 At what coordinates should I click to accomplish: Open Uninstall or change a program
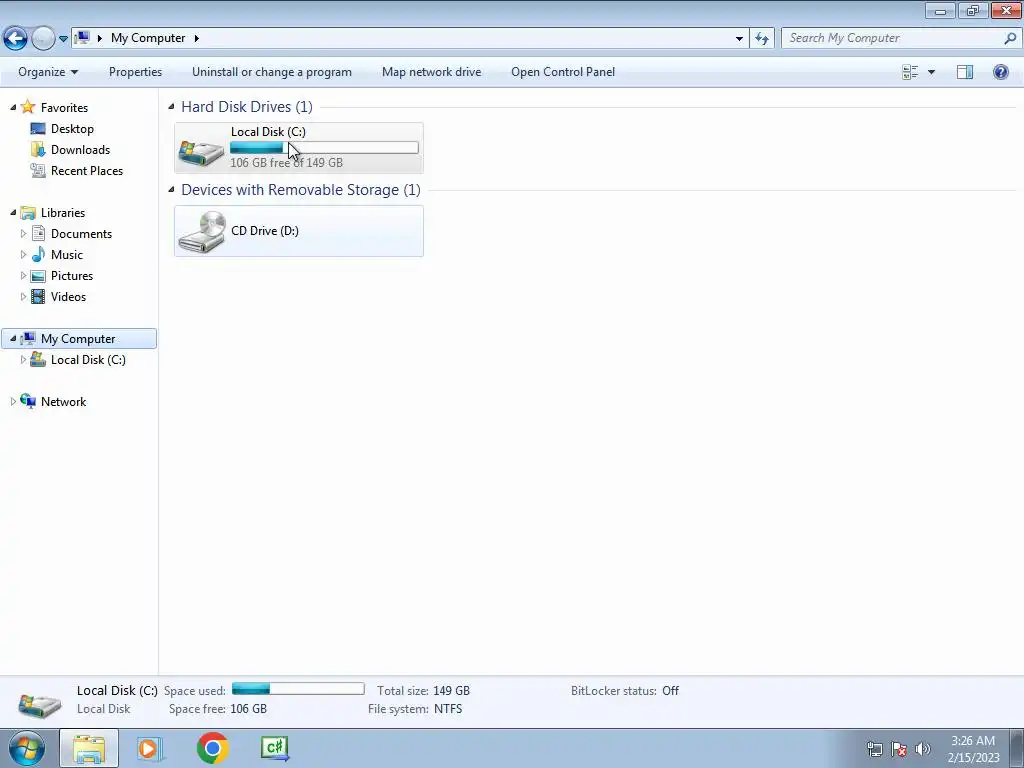tap(272, 72)
